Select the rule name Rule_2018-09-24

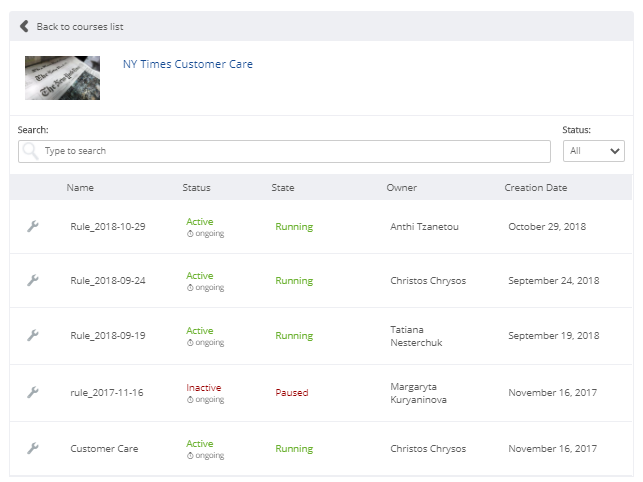108,281
